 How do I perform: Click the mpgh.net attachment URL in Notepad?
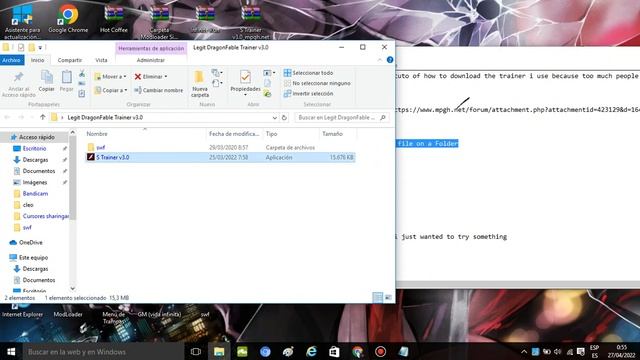pyautogui.click(x=518, y=110)
